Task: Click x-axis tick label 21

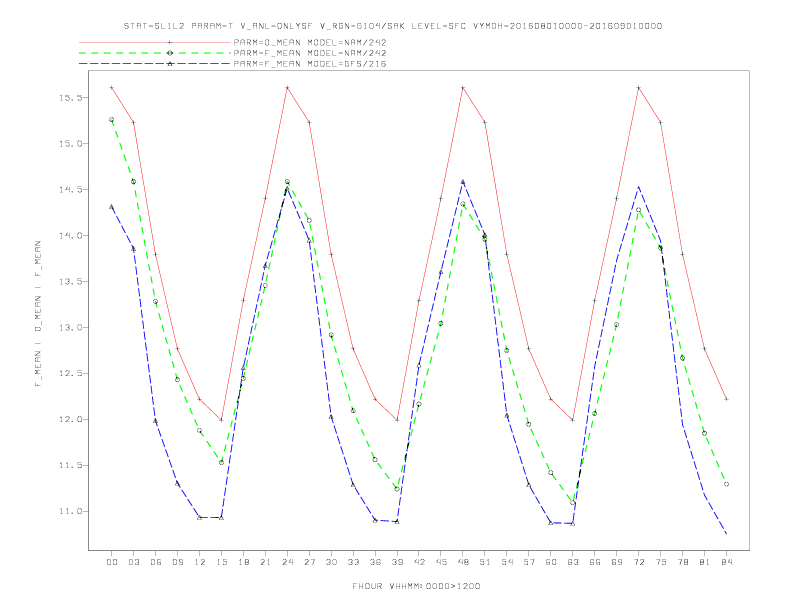Action: point(266,562)
